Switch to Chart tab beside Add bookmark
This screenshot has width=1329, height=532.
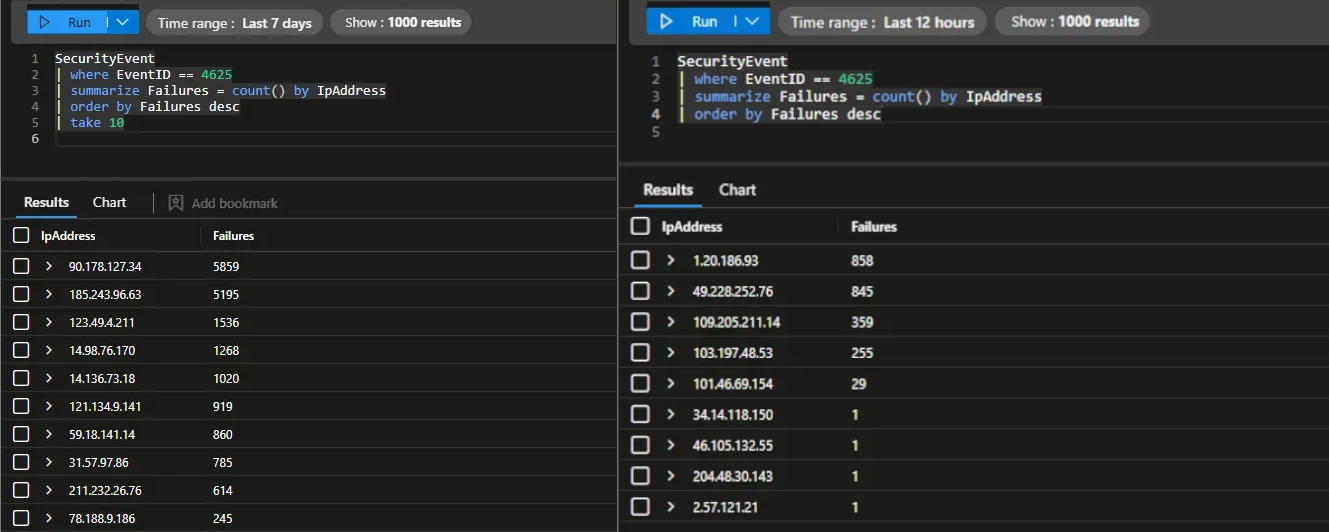pyautogui.click(x=109, y=202)
